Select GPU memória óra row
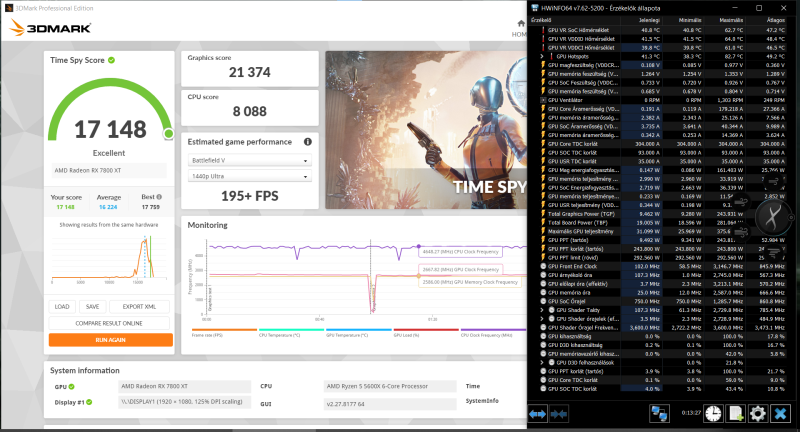The height and width of the screenshot is (432, 800). tap(663, 292)
